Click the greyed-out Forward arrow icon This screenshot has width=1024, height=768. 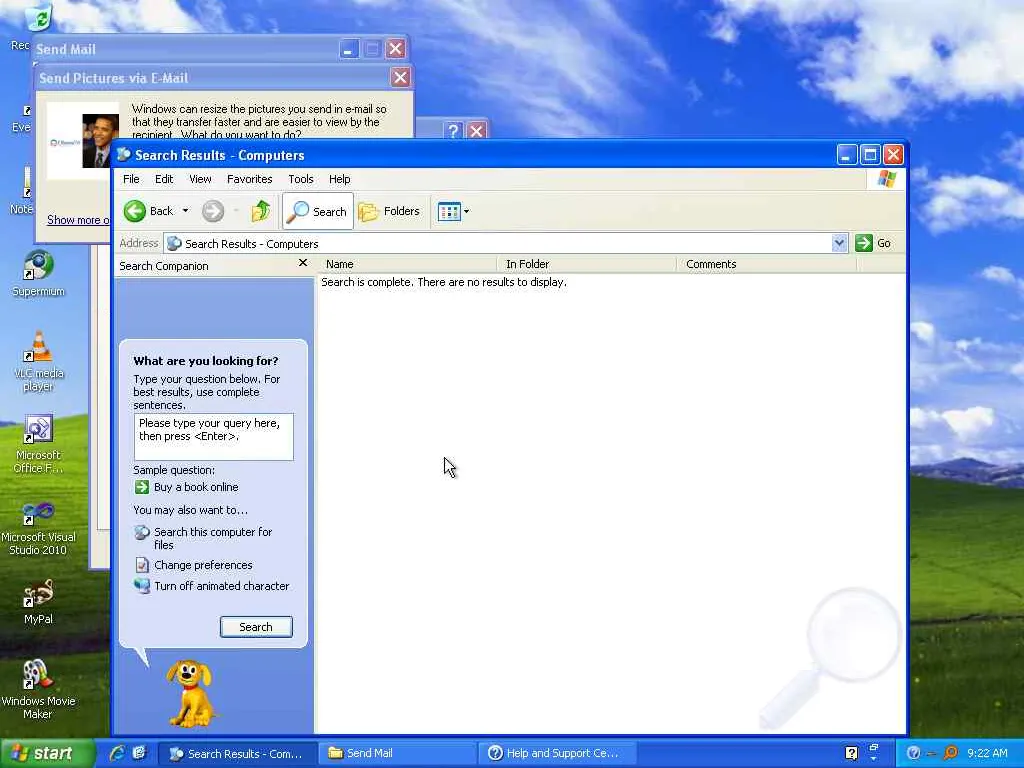[x=213, y=211]
